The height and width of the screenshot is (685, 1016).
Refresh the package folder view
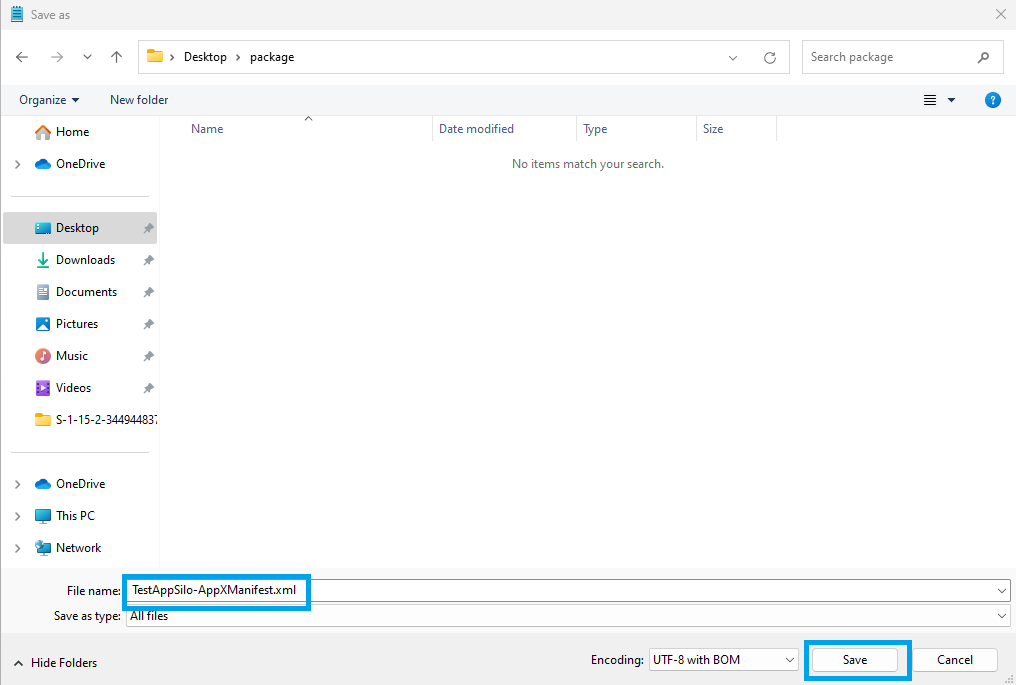pos(770,58)
